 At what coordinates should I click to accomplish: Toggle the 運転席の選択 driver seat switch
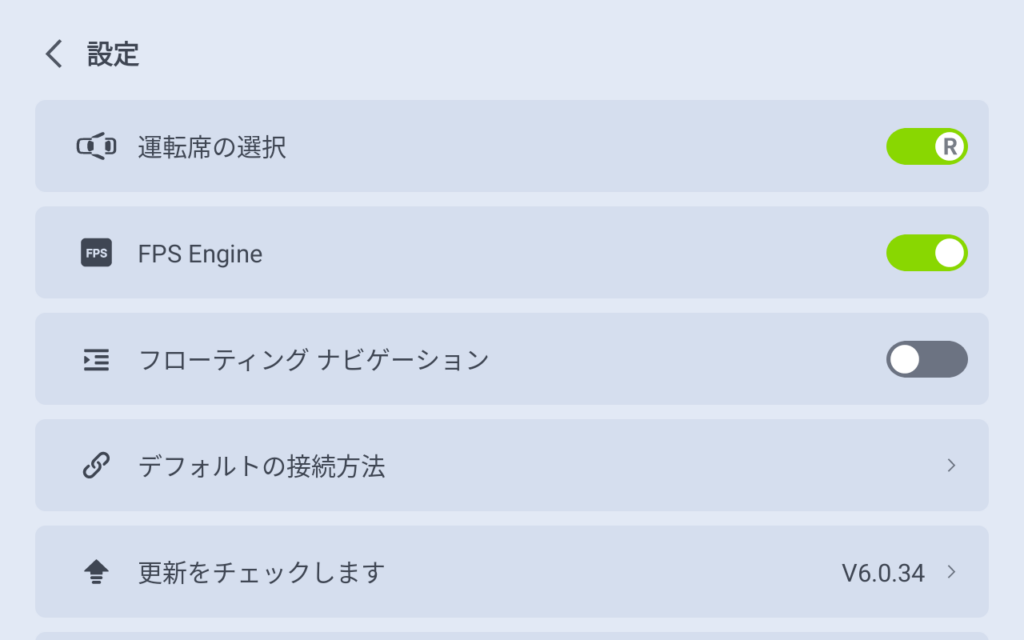926,147
